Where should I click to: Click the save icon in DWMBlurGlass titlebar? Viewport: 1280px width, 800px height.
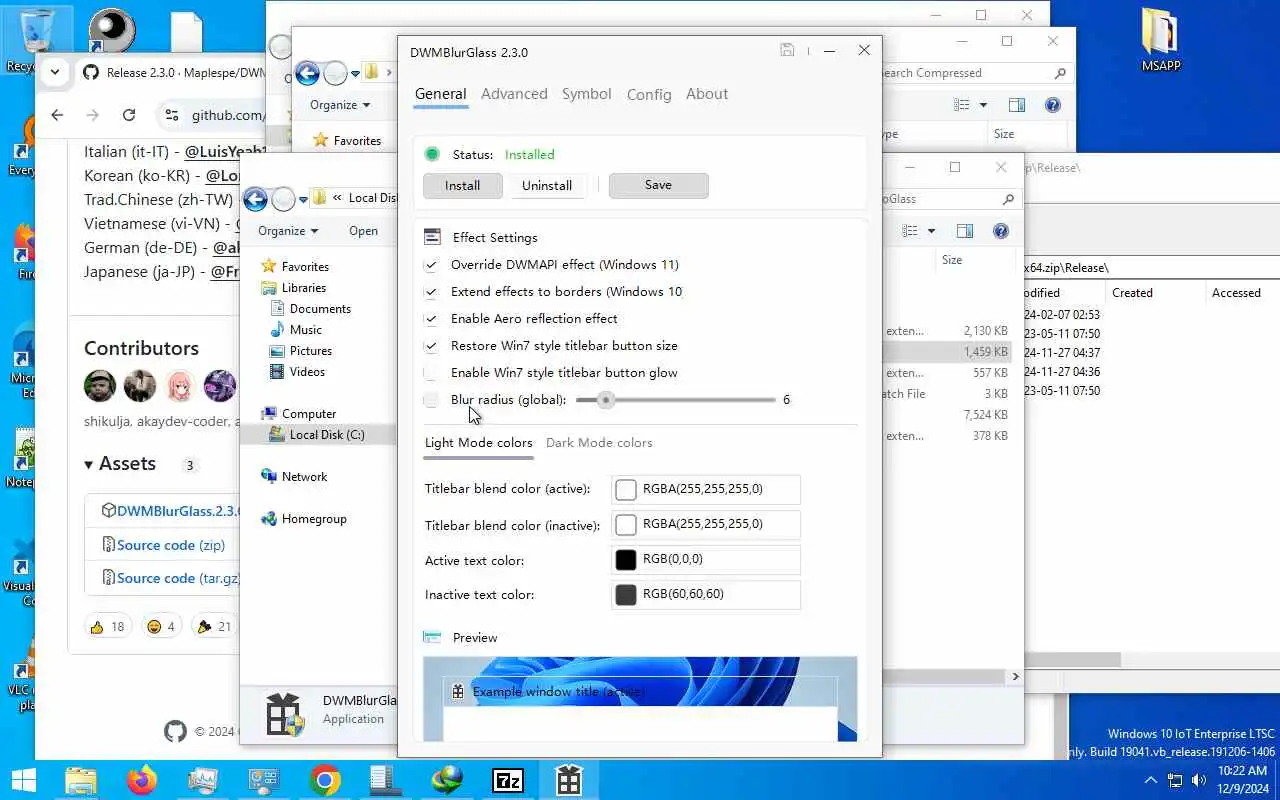coord(787,50)
